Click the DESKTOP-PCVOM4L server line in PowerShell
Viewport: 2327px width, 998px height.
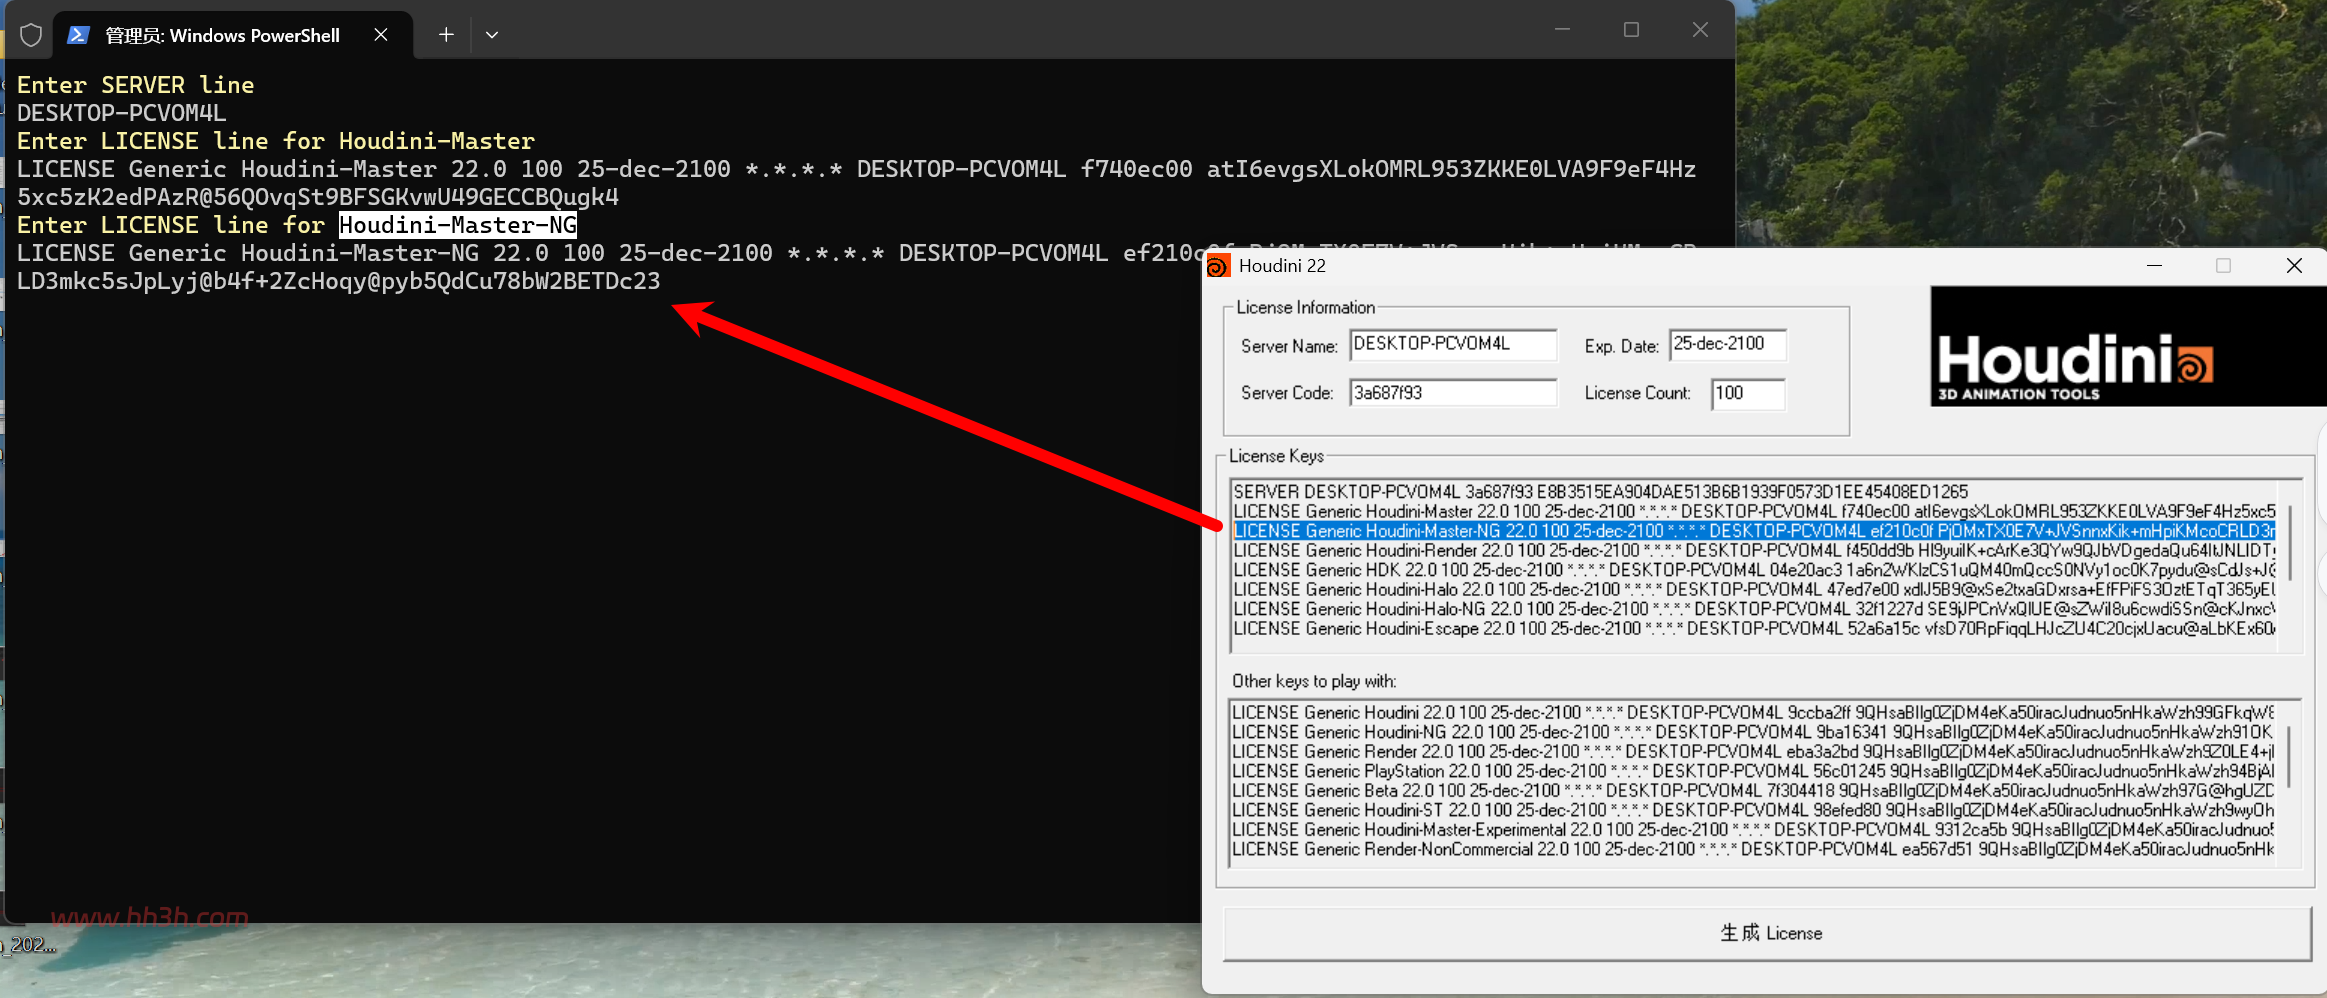(122, 113)
